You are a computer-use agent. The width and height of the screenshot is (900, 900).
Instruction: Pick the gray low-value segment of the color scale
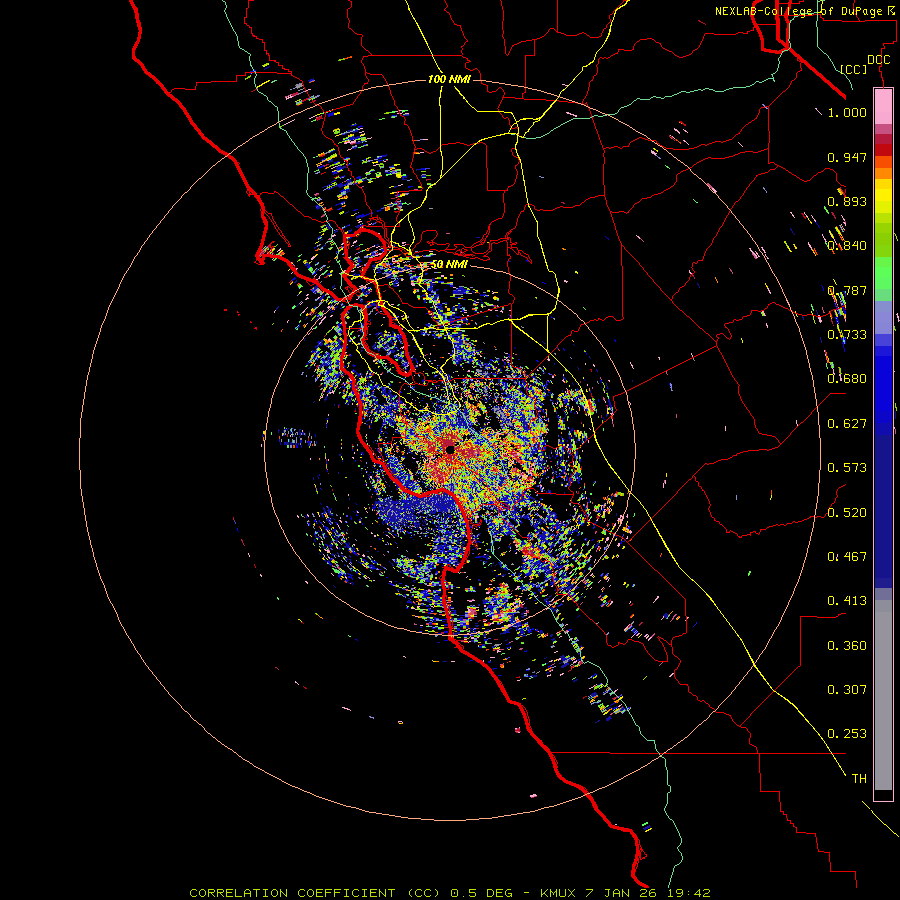coord(883,695)
